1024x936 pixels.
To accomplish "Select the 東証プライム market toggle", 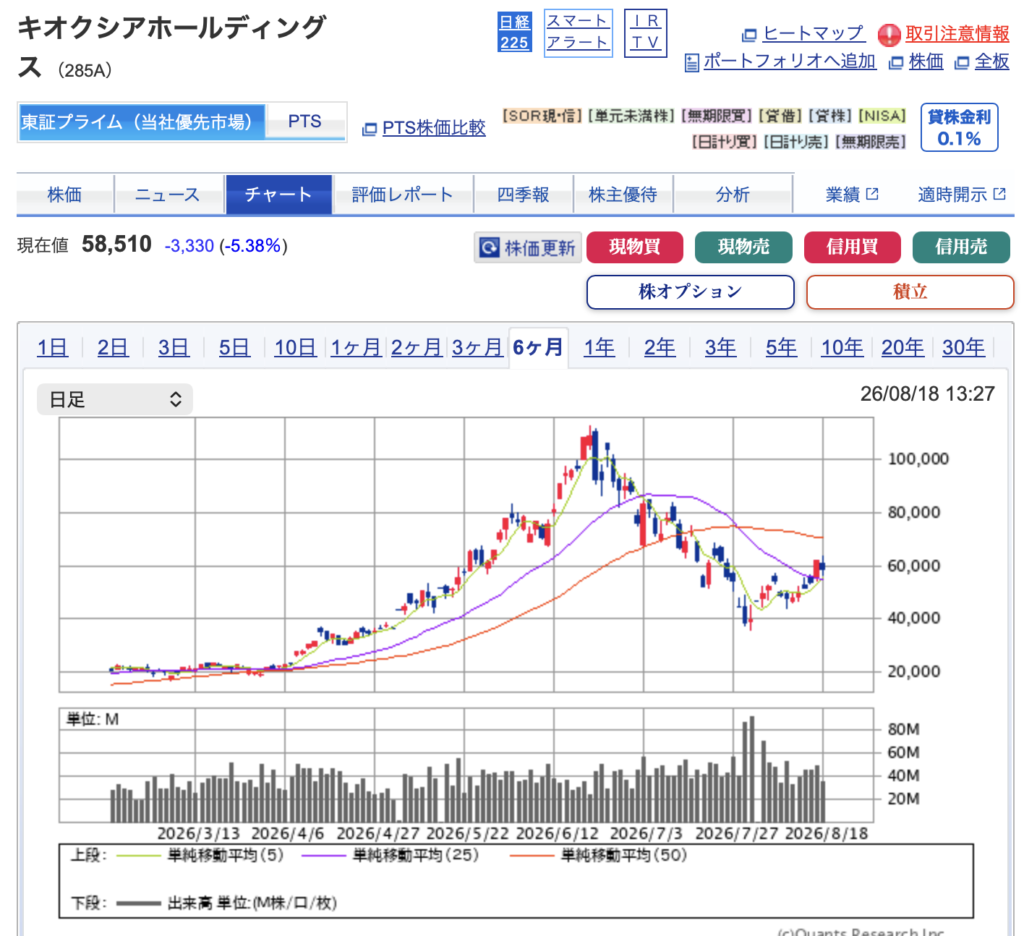I will [141, 122].
